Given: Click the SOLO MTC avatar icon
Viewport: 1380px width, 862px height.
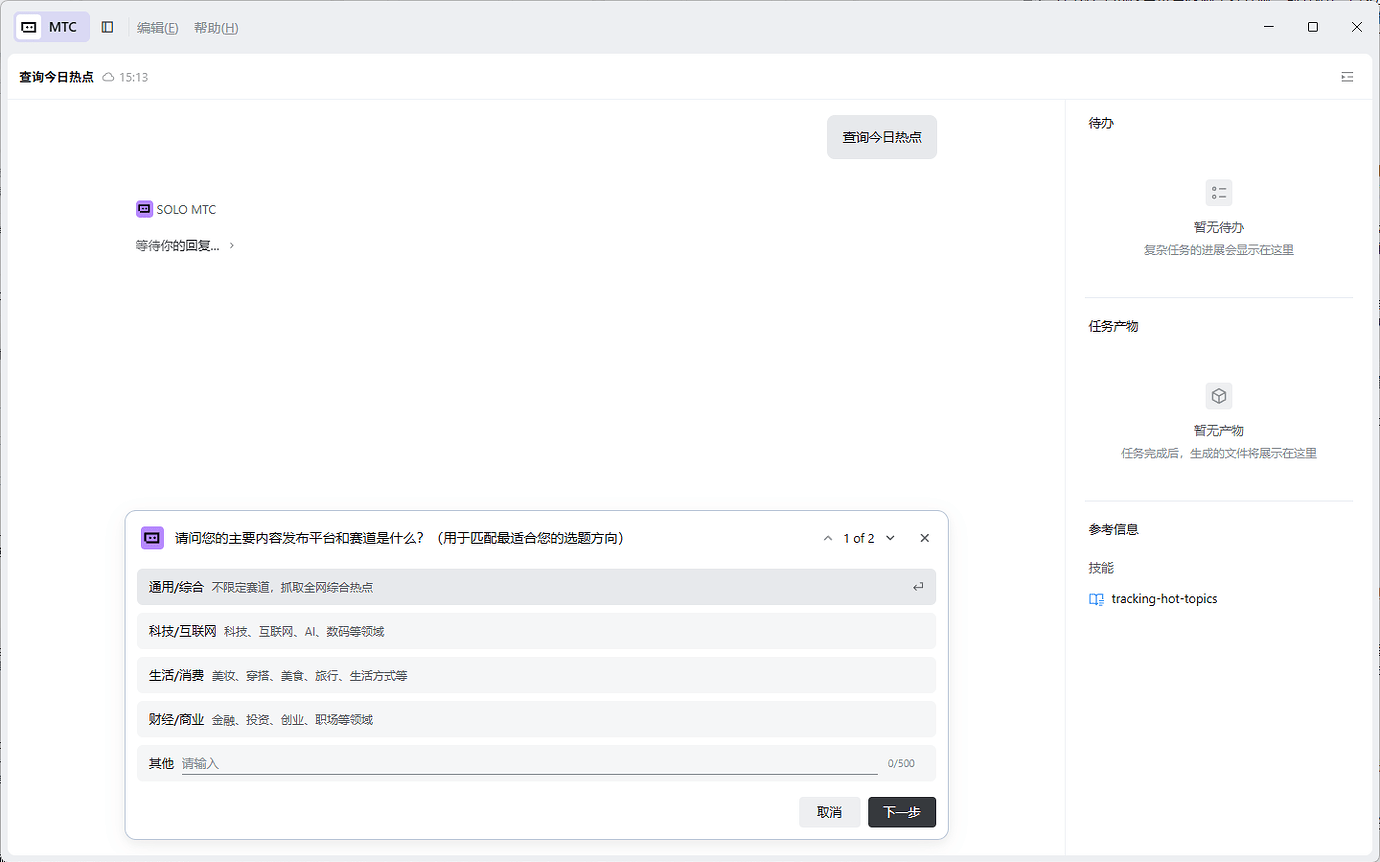Looking at the screenshot, I should click(x=144, y=209).
